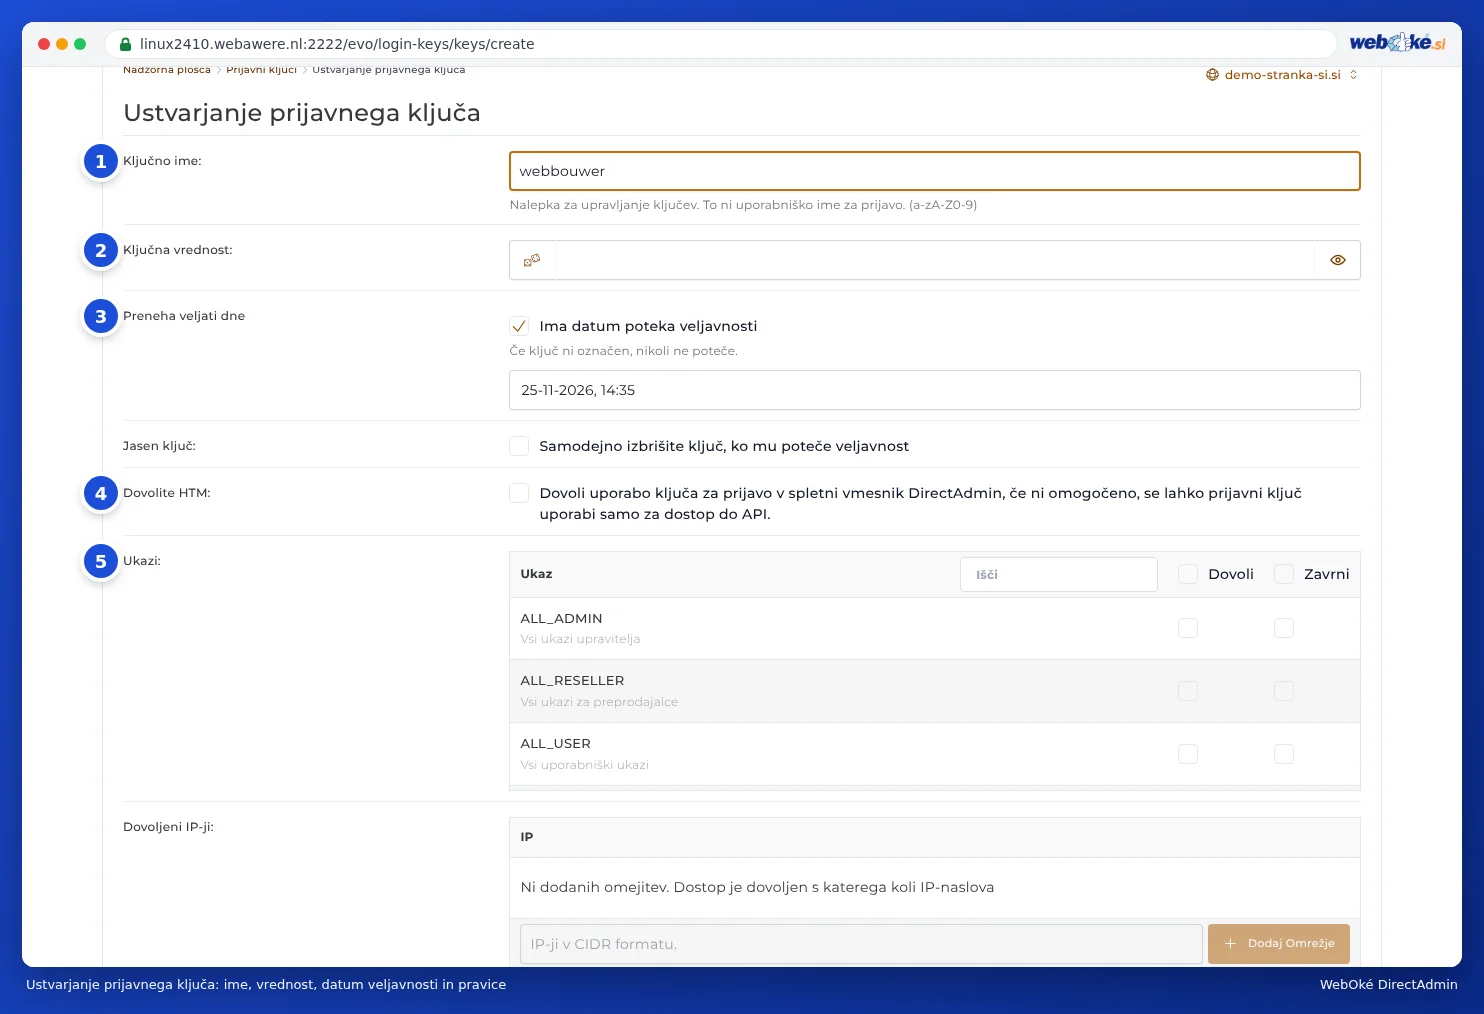Tick the deny checkbox for ALL_RESELLER
Viewport: 1484px width, 1014px height.
click(1284, 691)
